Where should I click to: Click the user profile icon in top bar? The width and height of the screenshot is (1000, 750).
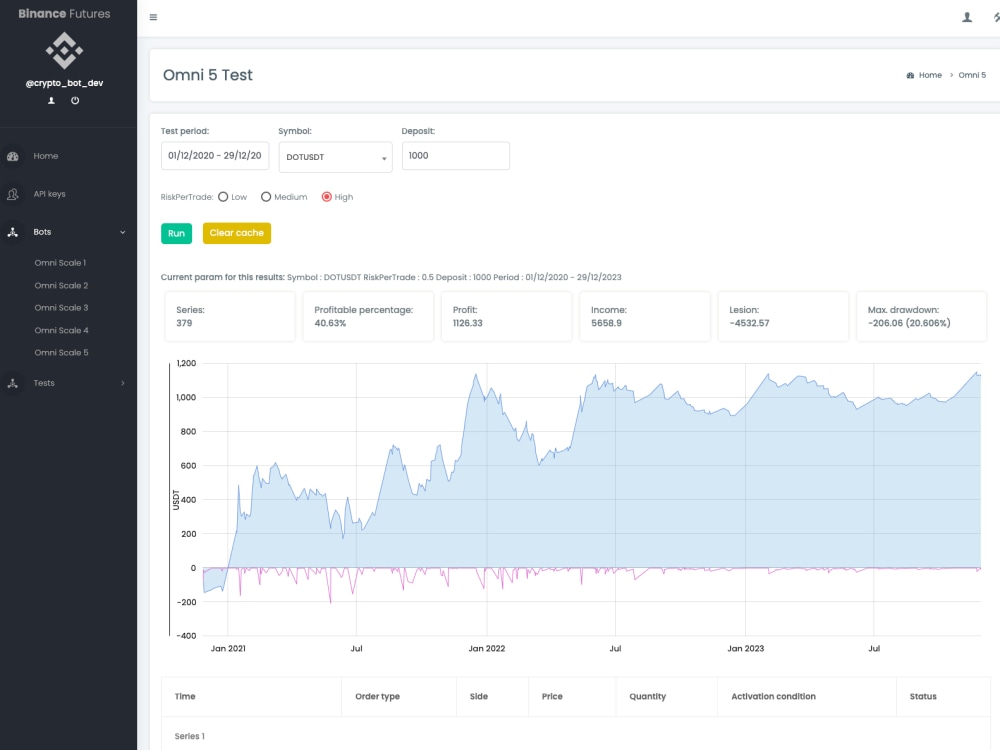click(966, 17)
